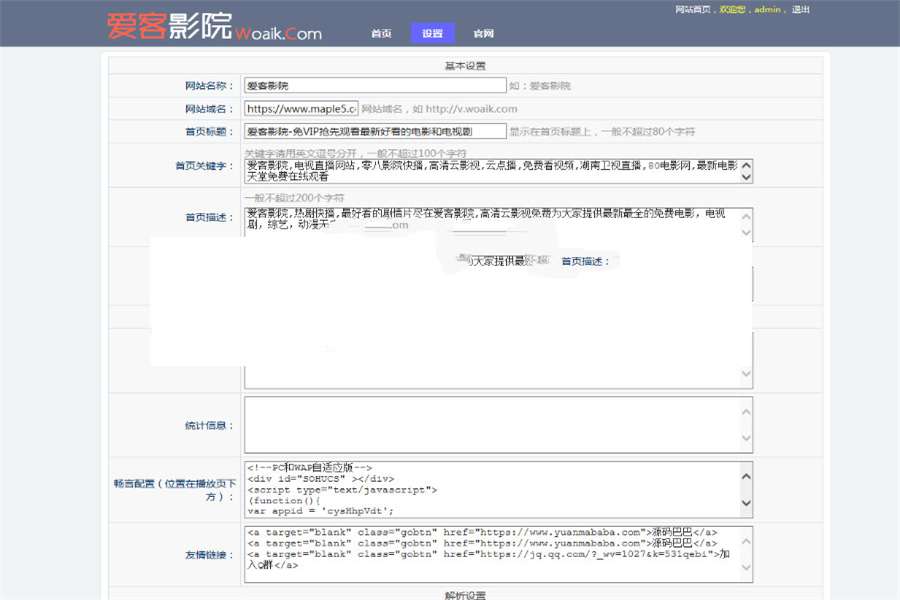900x600 pixels.
Task: Click the 爱客影院 Woaik.Com logo
Action: pos(214,26)
